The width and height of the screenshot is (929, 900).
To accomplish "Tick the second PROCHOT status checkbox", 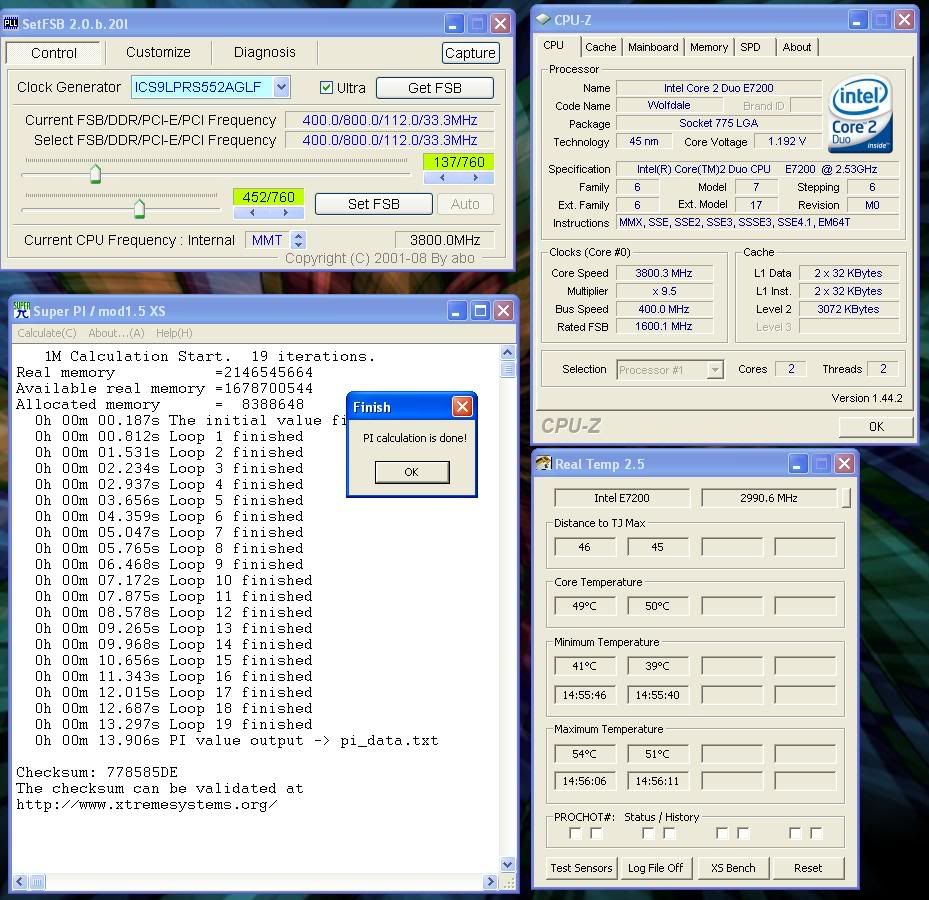I will (649, 834).
